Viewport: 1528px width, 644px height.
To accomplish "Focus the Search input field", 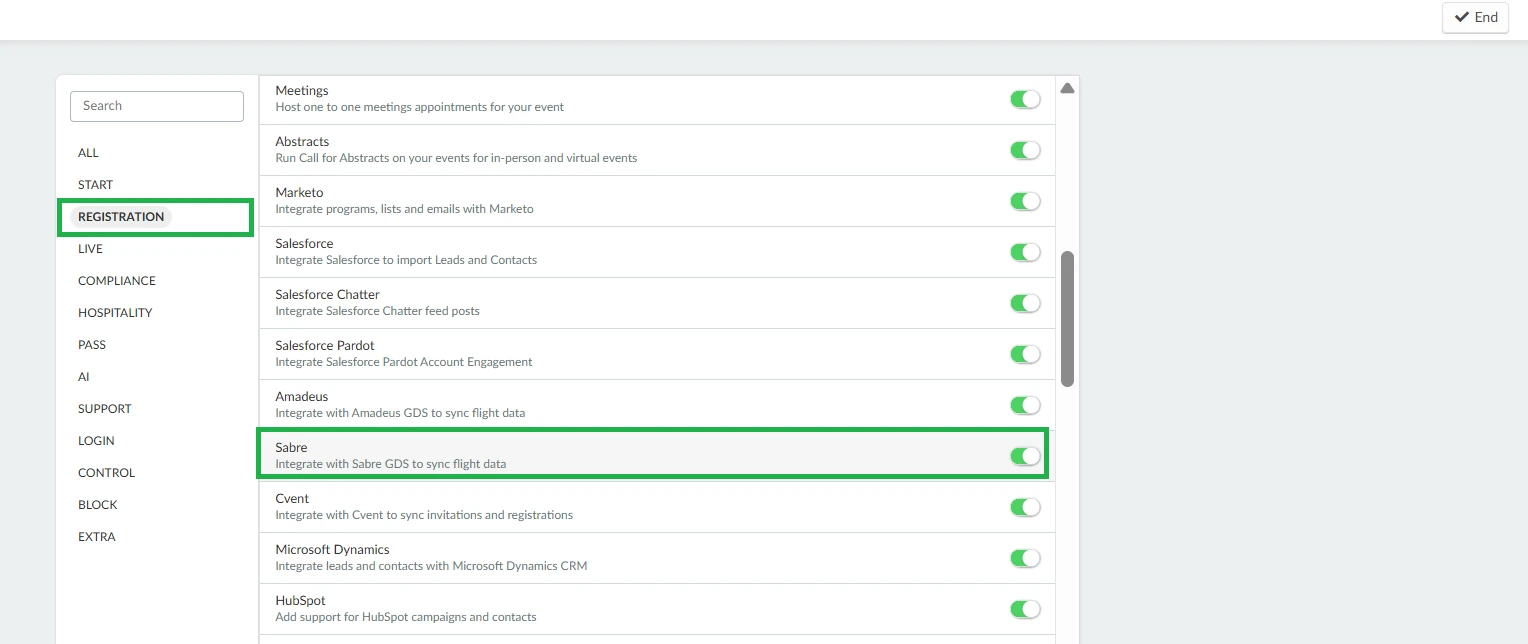I will 157,106.
